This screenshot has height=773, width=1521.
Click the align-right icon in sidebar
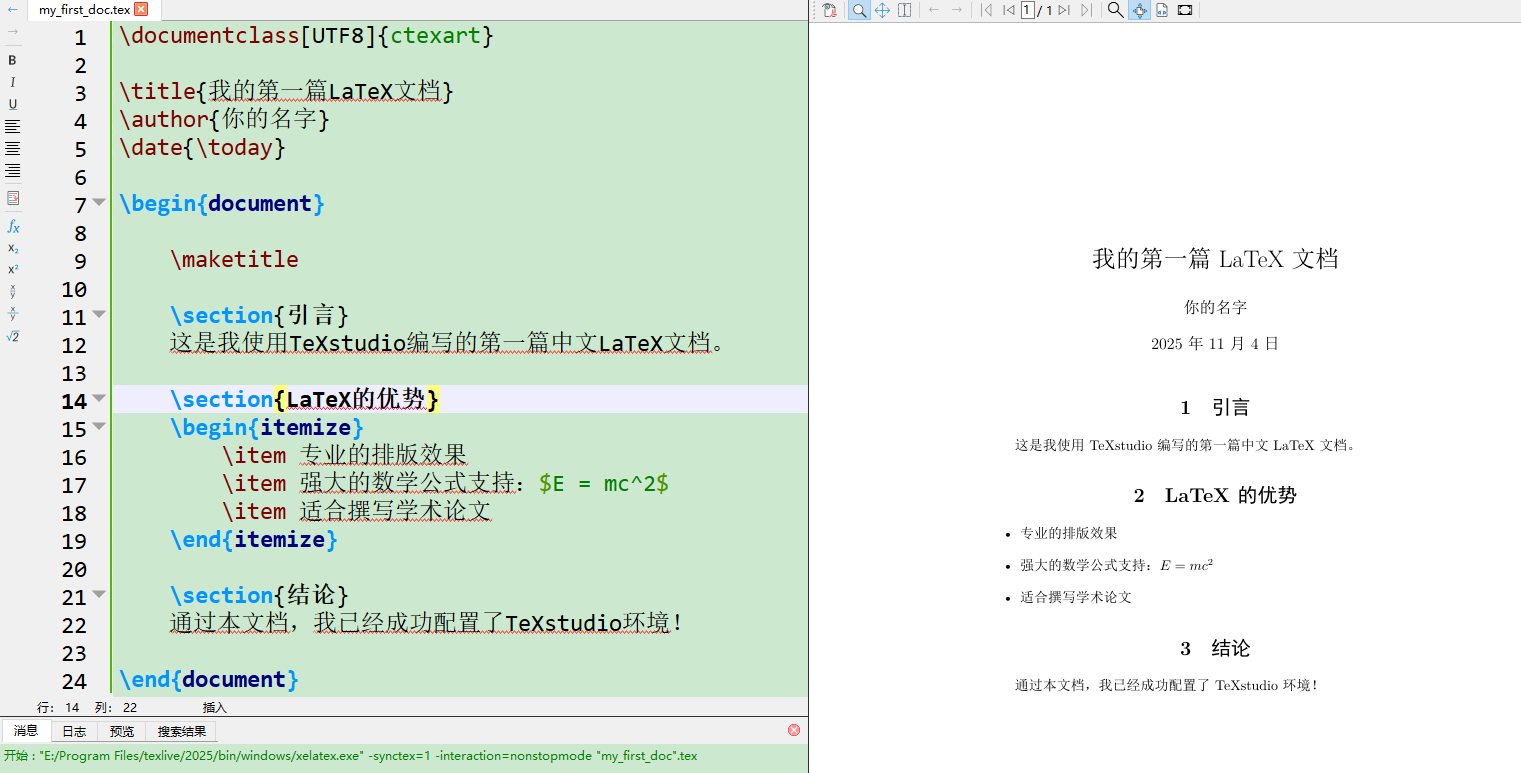click(13, 171)
